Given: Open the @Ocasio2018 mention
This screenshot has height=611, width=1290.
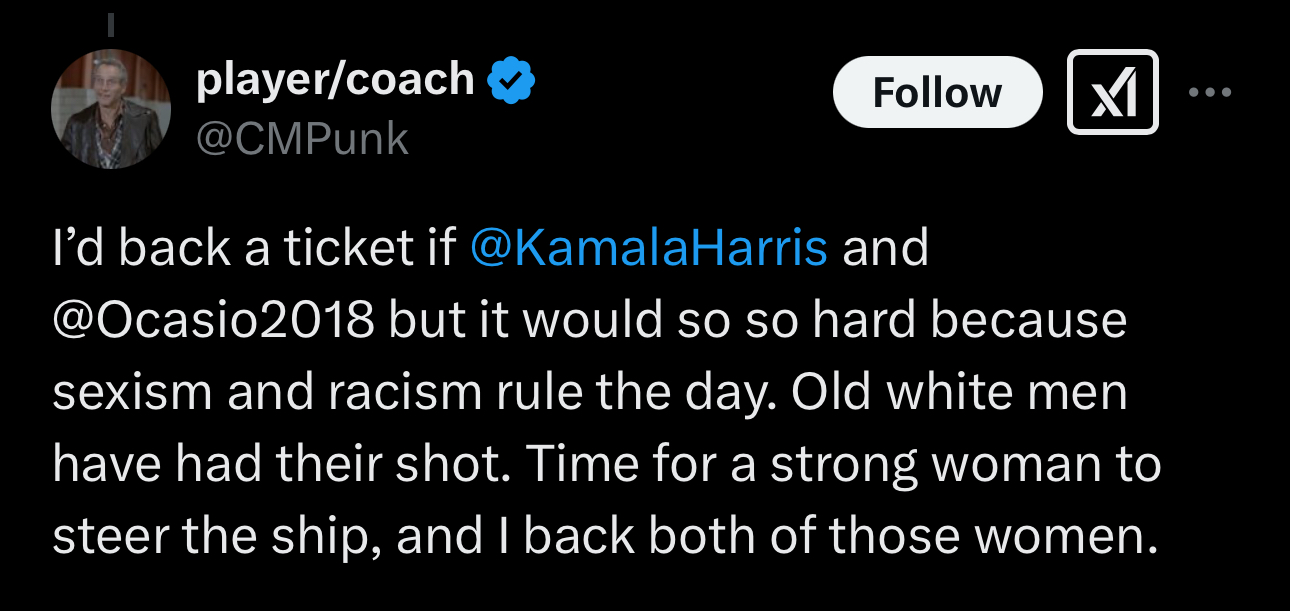Looking at the screenshot, I should coord(214,320).
